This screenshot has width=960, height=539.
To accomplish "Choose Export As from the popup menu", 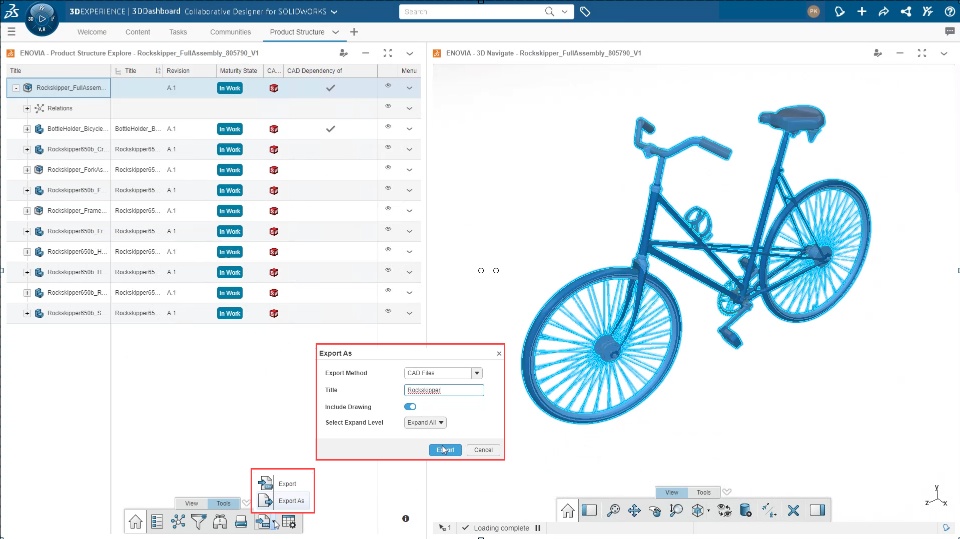I will coord(283,500).
